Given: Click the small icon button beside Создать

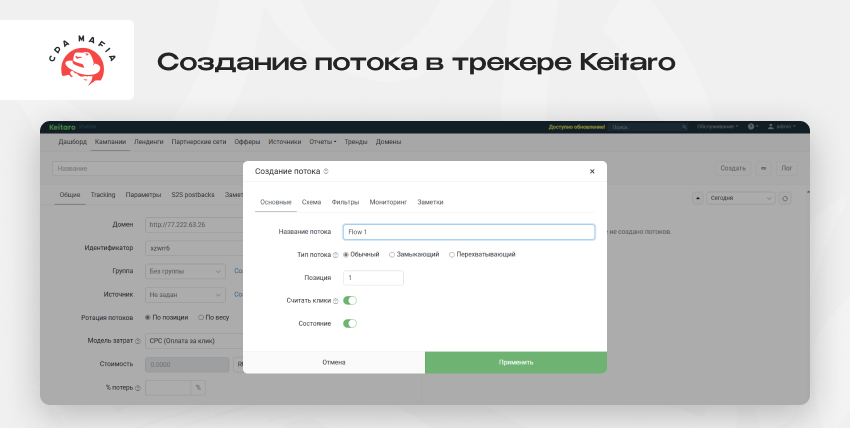Looking at the screenshot, I should click(x=764, y=168).
